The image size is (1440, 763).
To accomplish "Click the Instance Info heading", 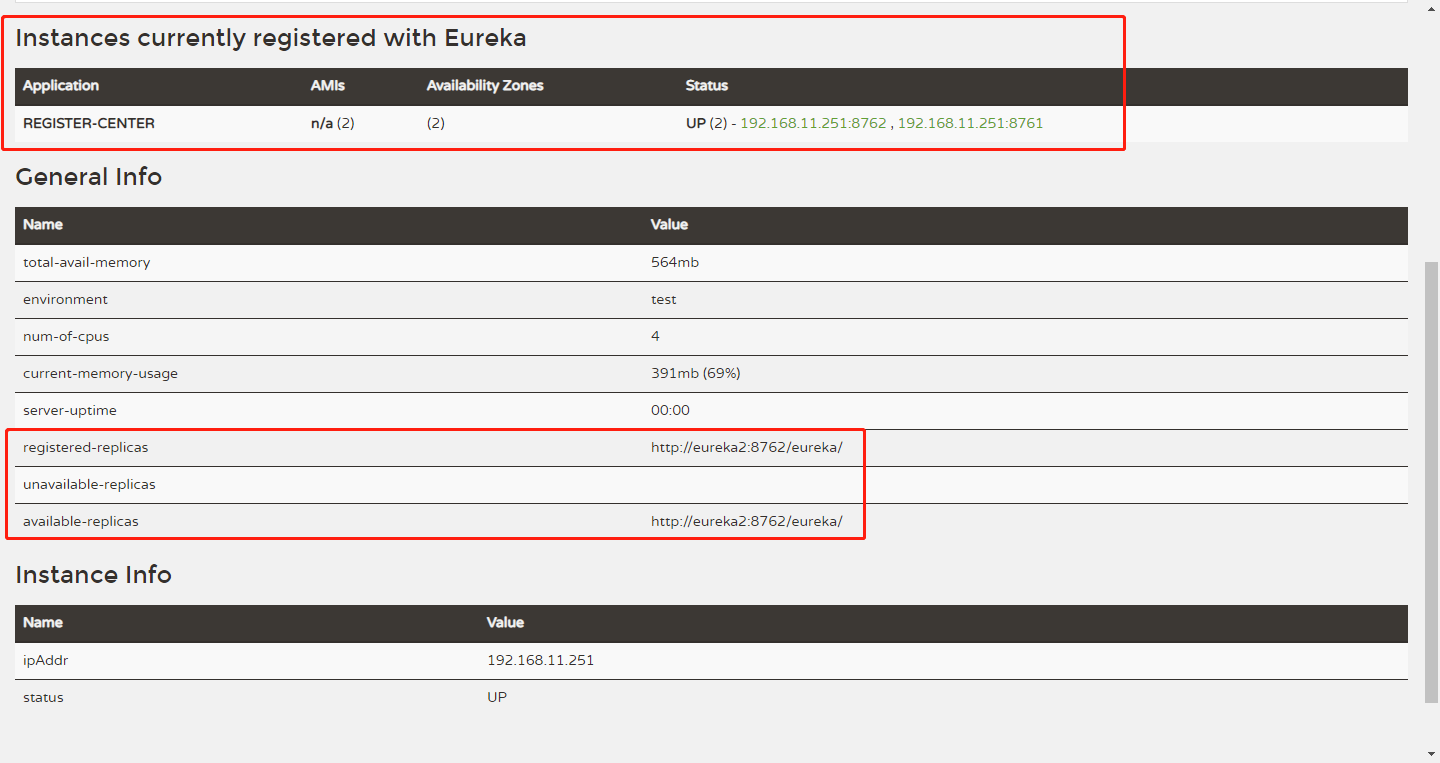I will coord(94,575).
